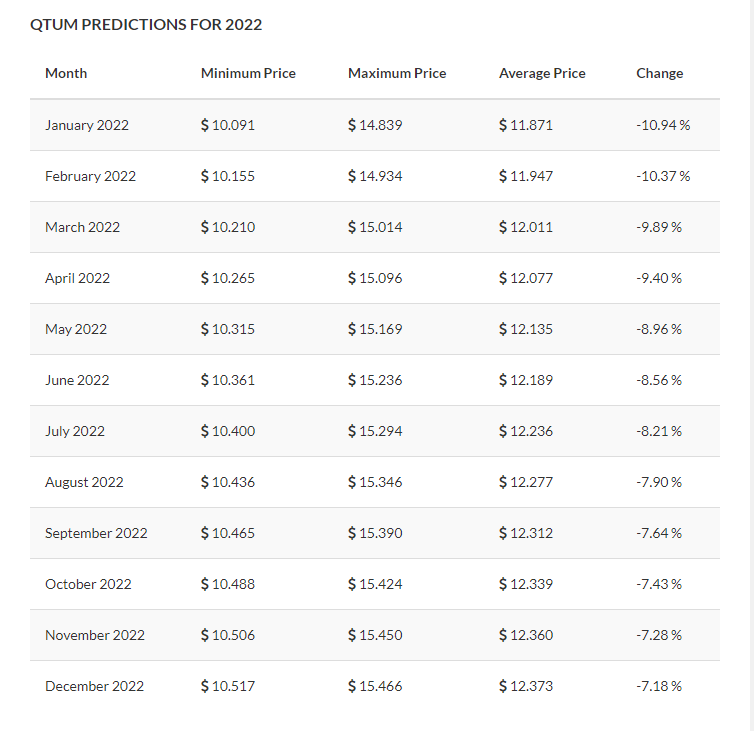Click October 2022 average price $12.339
The image size is (754, 731).
coord(526,584)
